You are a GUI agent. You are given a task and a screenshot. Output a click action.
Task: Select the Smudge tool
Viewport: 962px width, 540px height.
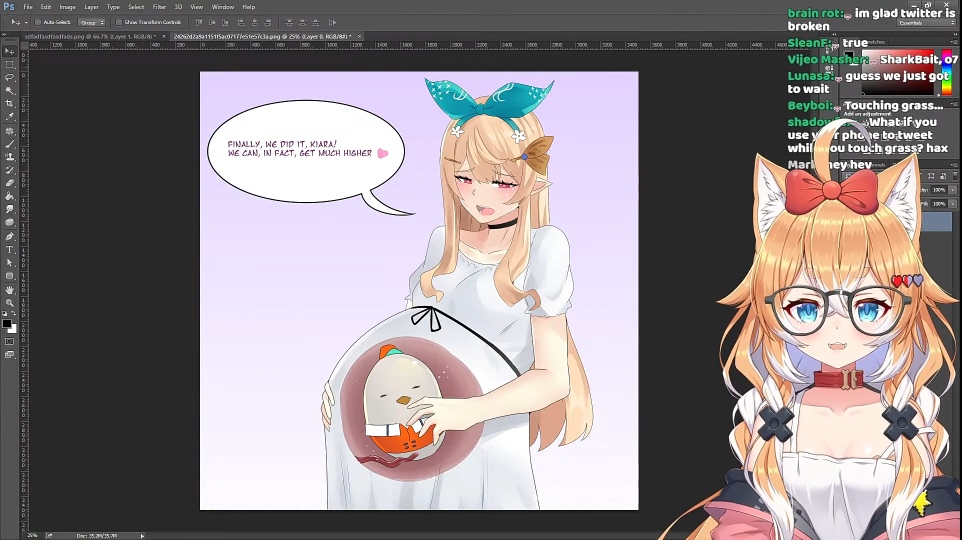(x=9, y=209)
